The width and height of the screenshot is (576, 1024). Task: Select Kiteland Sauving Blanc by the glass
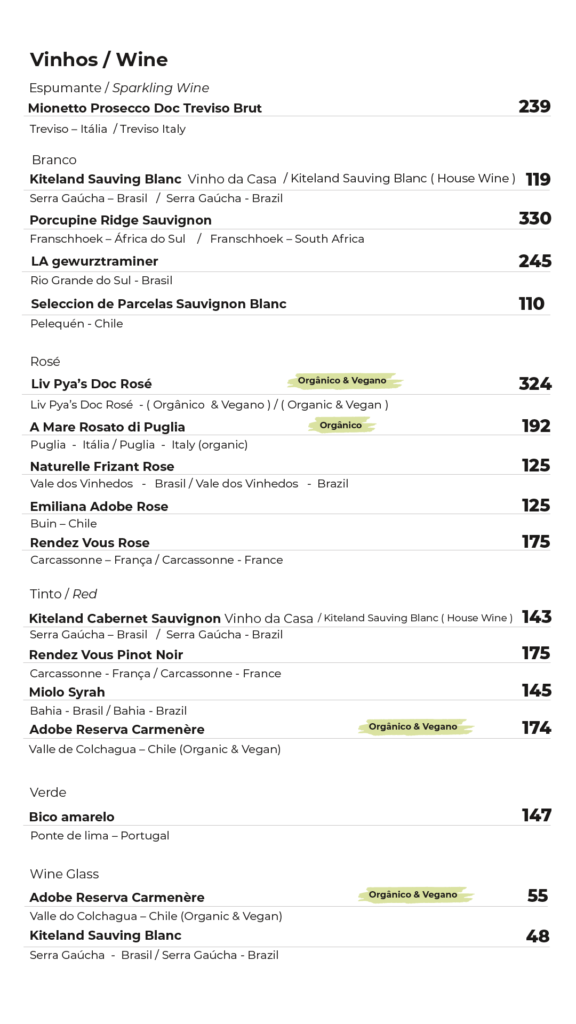tap(106, 935)
